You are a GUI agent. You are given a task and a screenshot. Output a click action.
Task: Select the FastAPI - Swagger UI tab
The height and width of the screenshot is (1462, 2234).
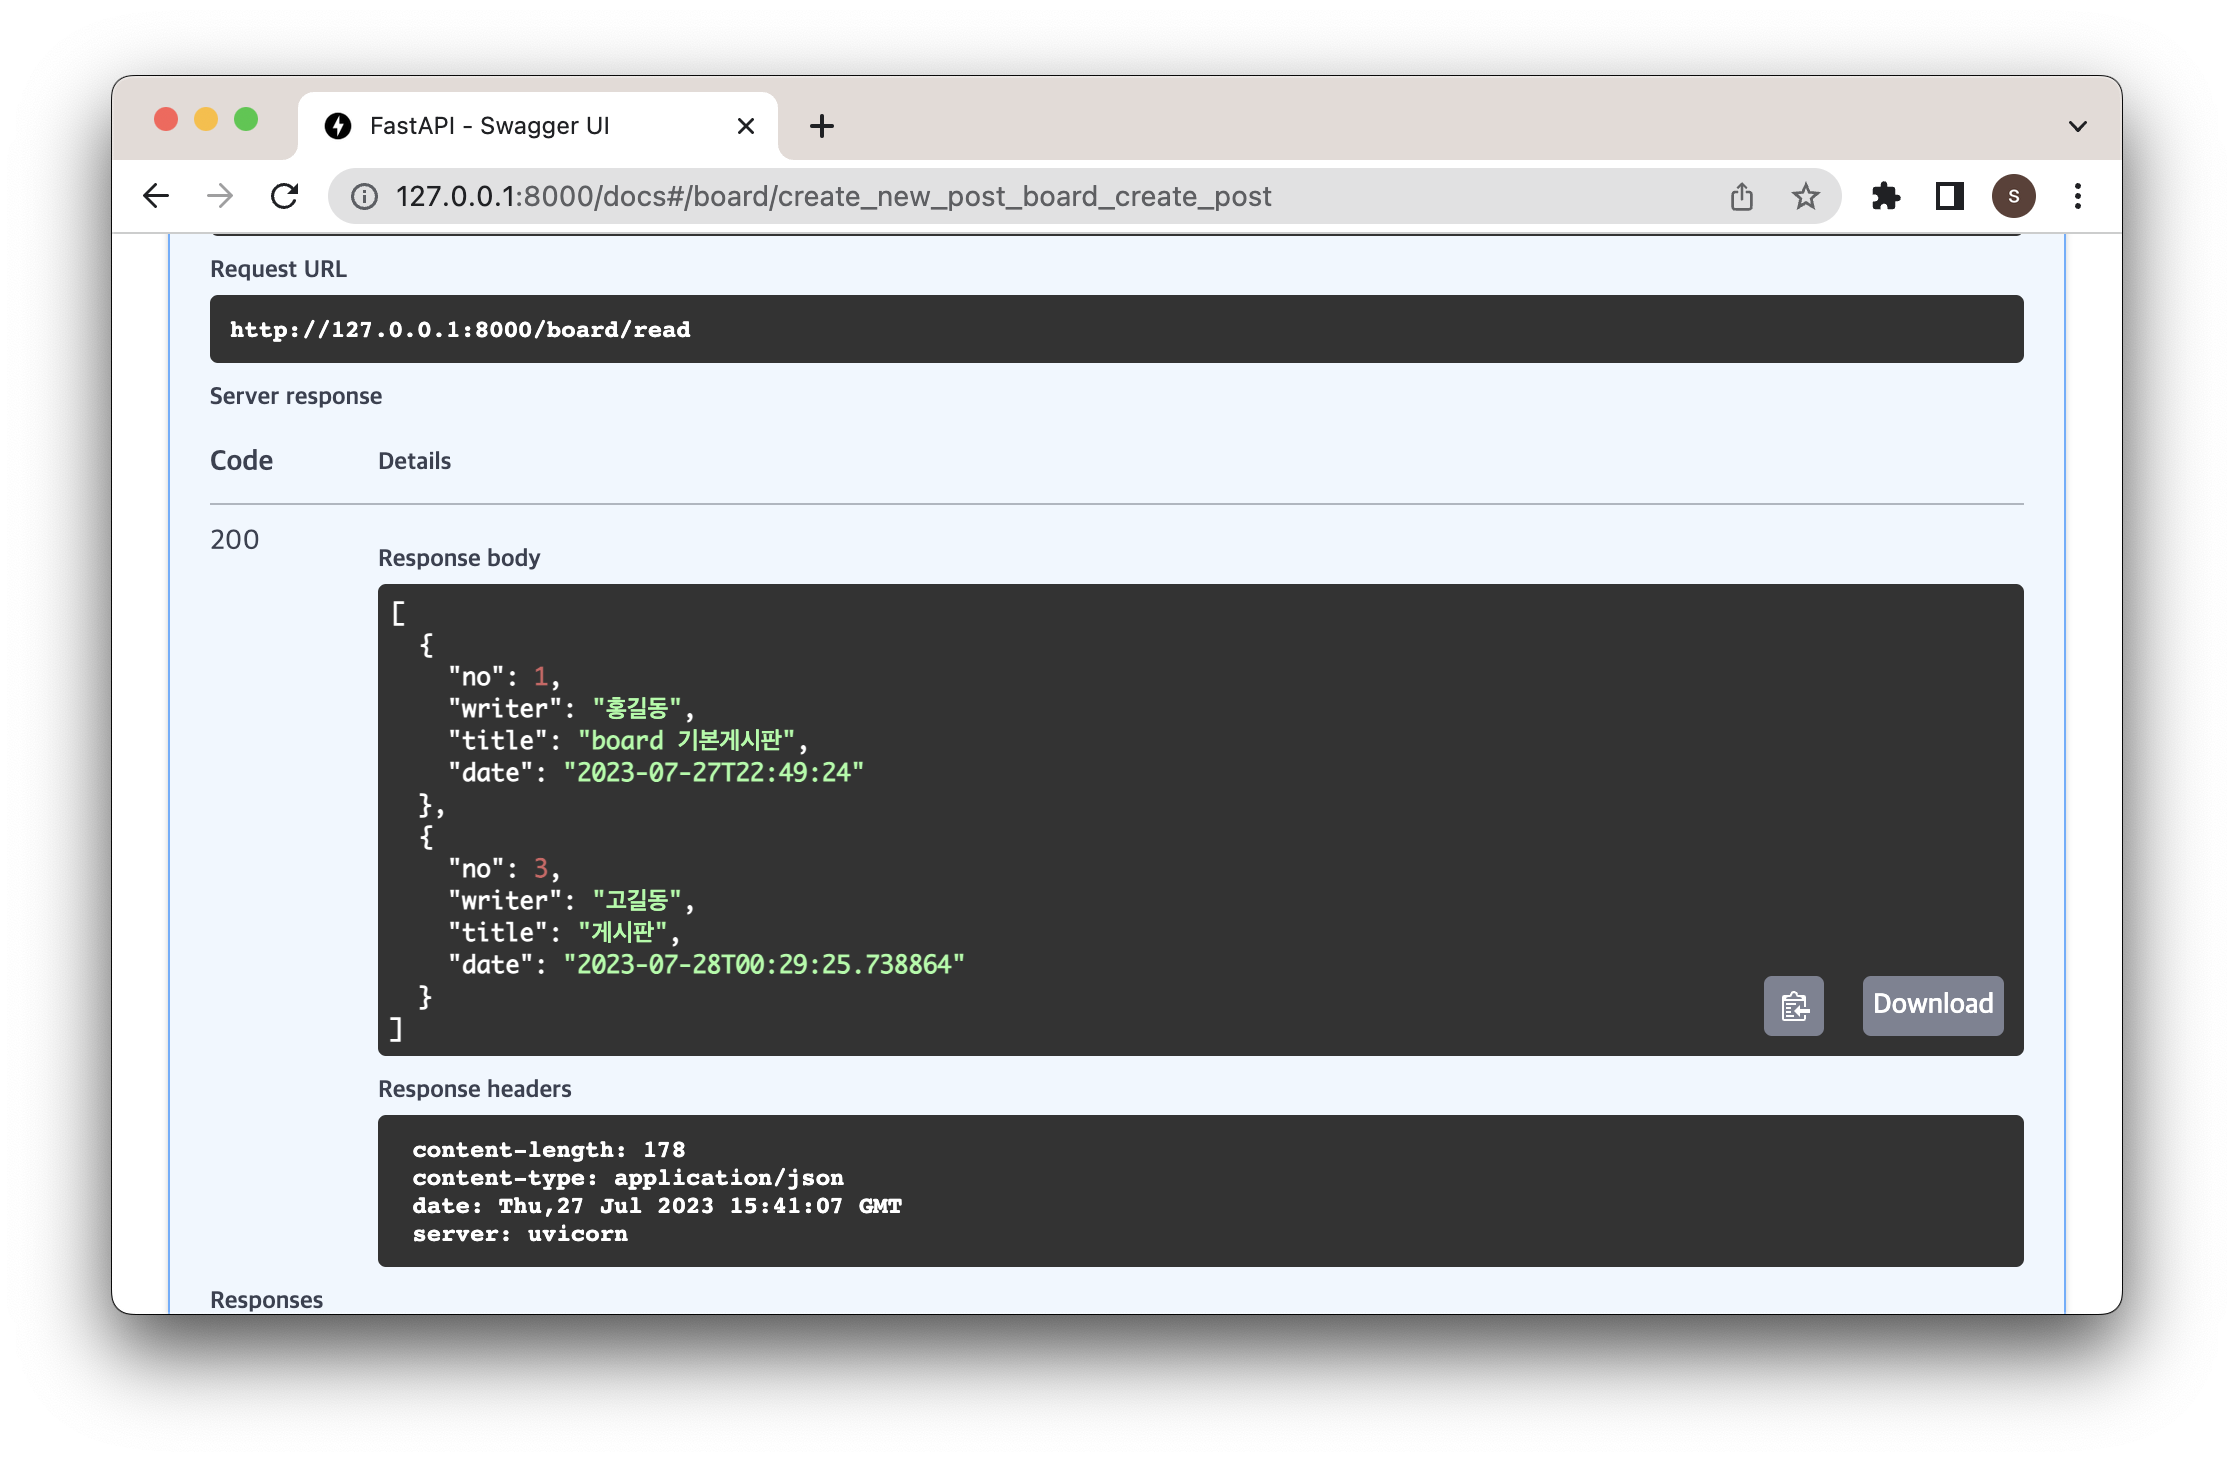click(490, 126)
